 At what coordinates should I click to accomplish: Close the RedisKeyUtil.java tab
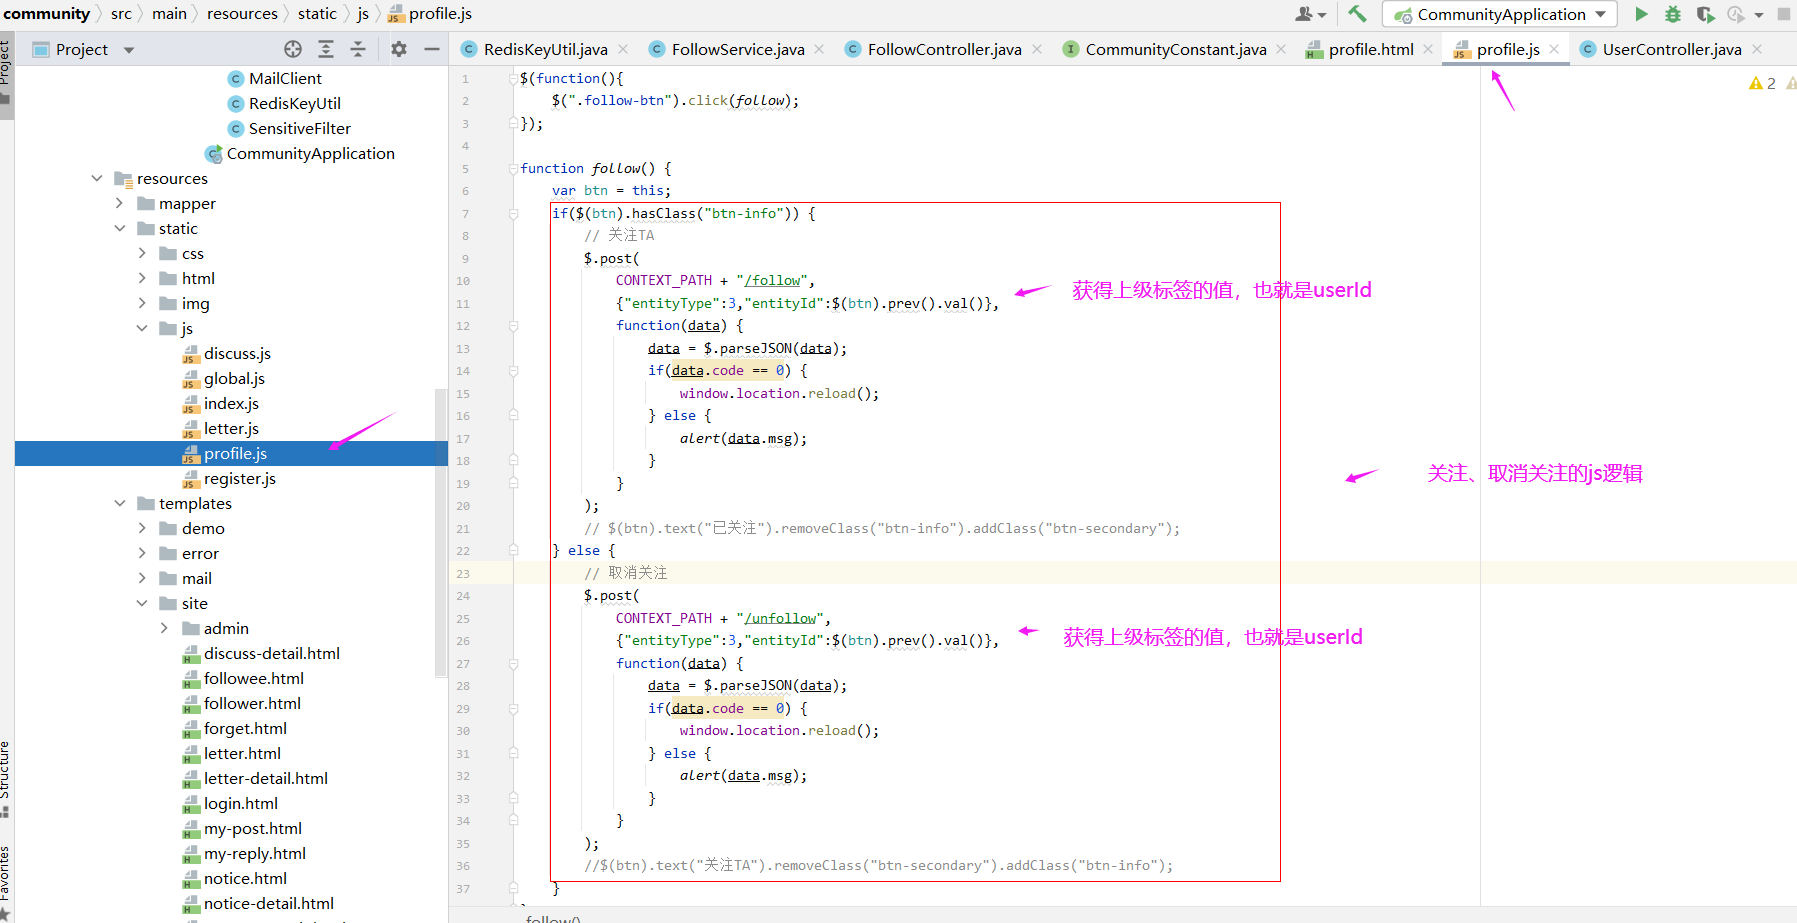tap(624, 49)
